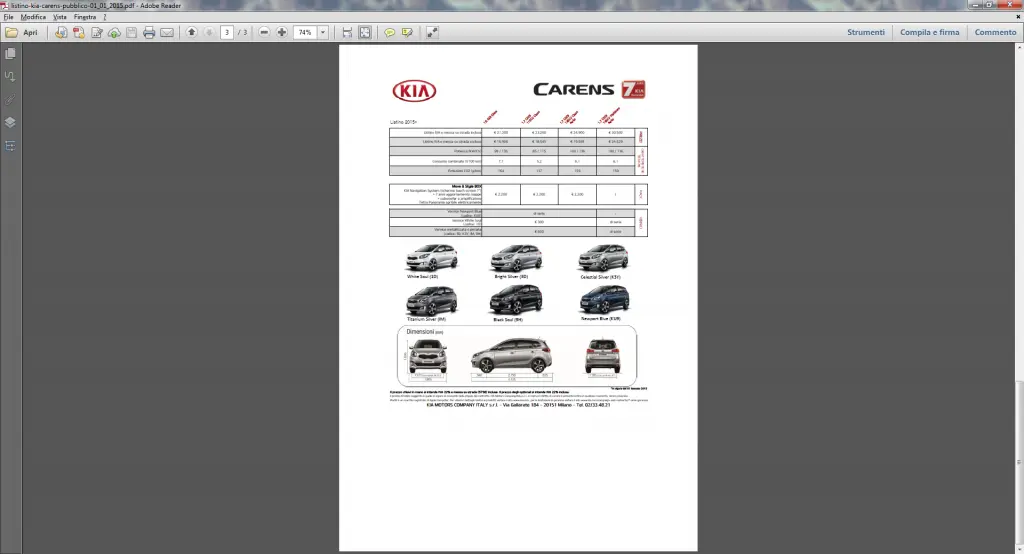Click the Black Soul car image

(516, 300)
